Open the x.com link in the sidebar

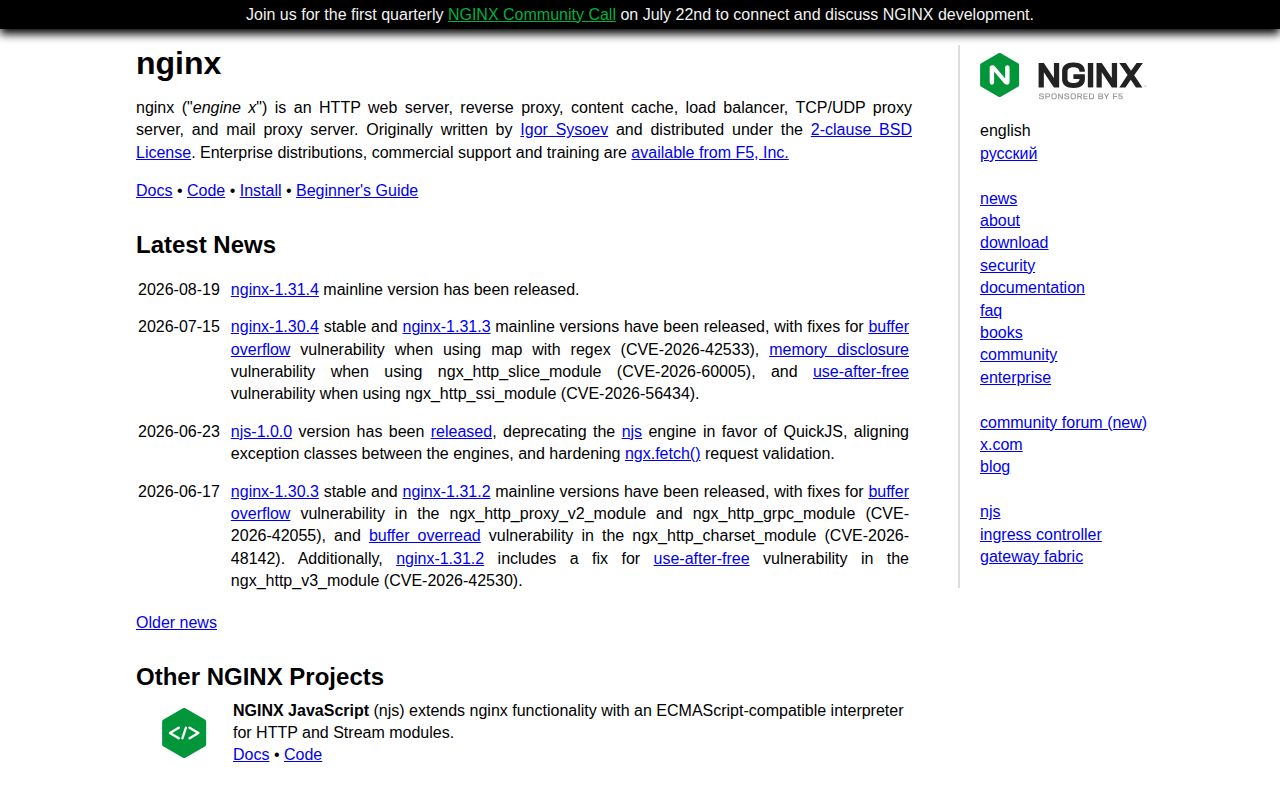(1001, 445)
